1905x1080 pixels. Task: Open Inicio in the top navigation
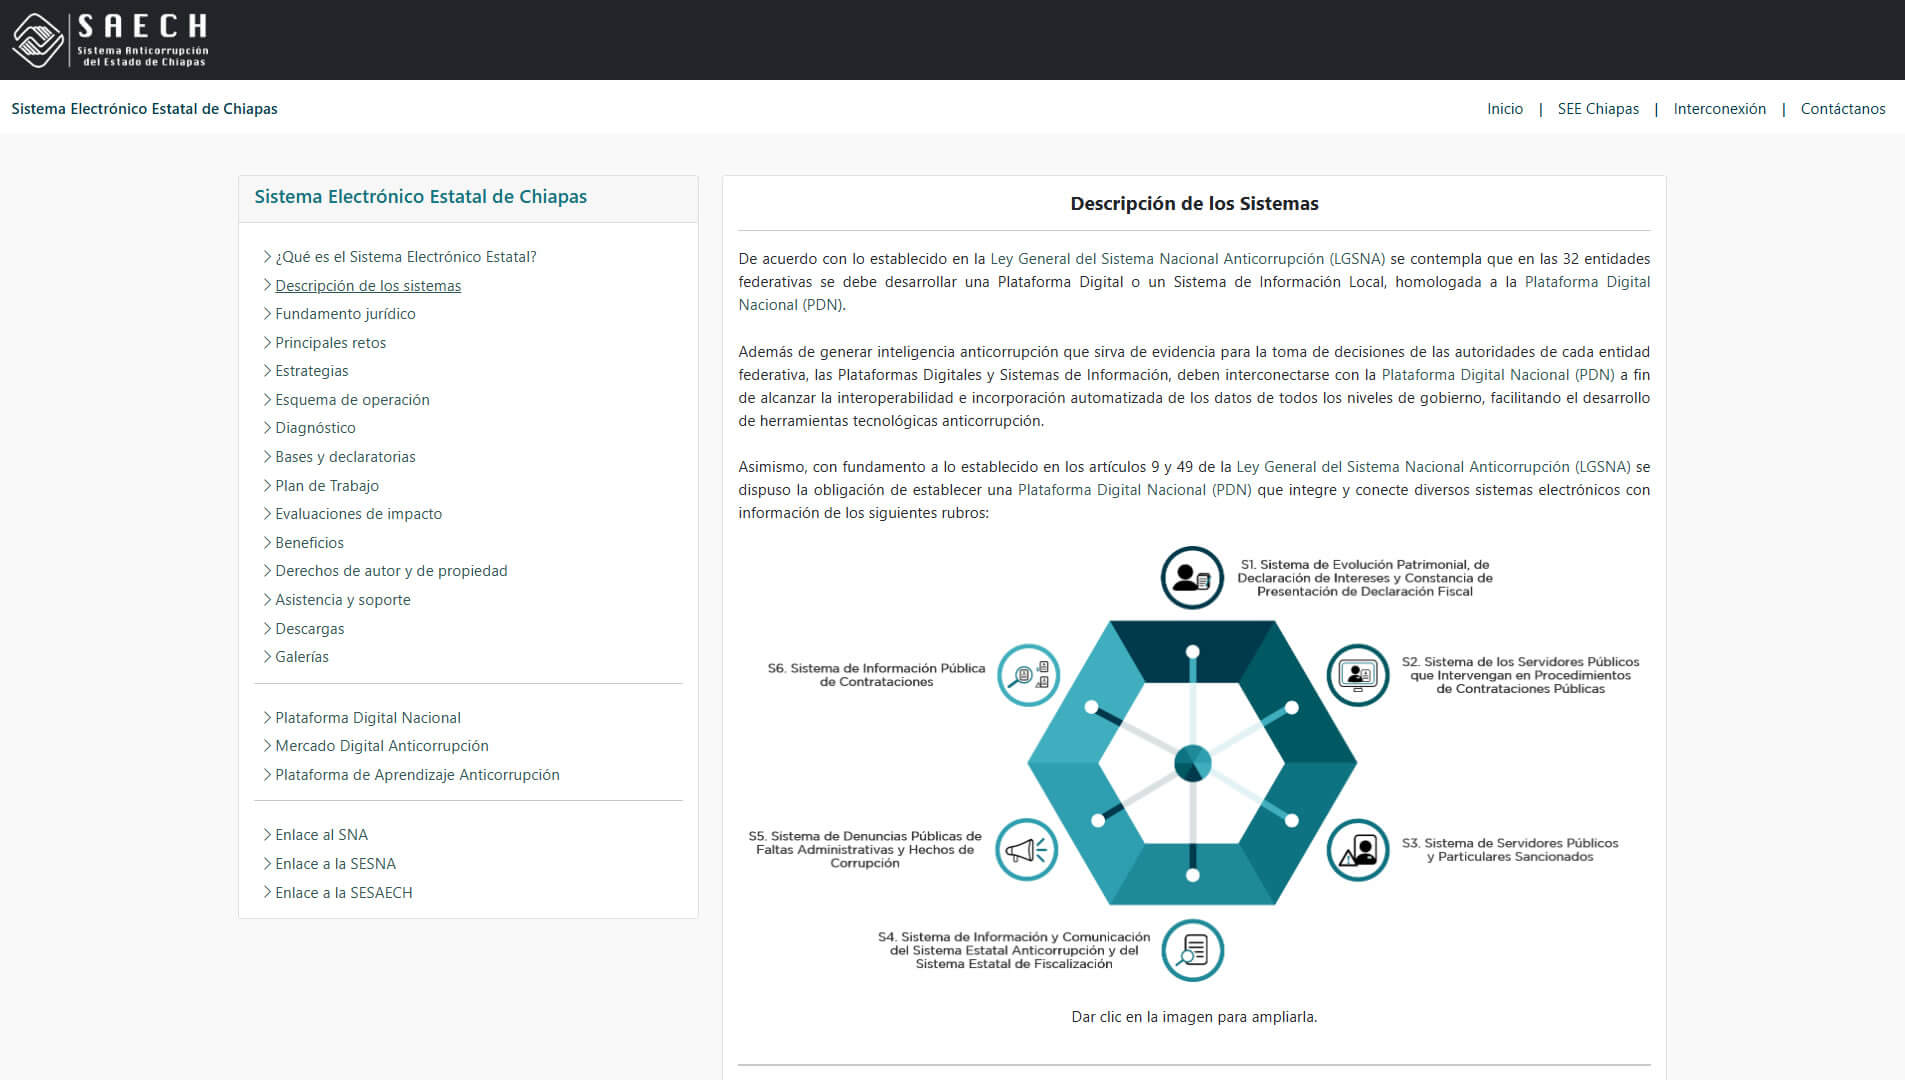pos(1505,109)
